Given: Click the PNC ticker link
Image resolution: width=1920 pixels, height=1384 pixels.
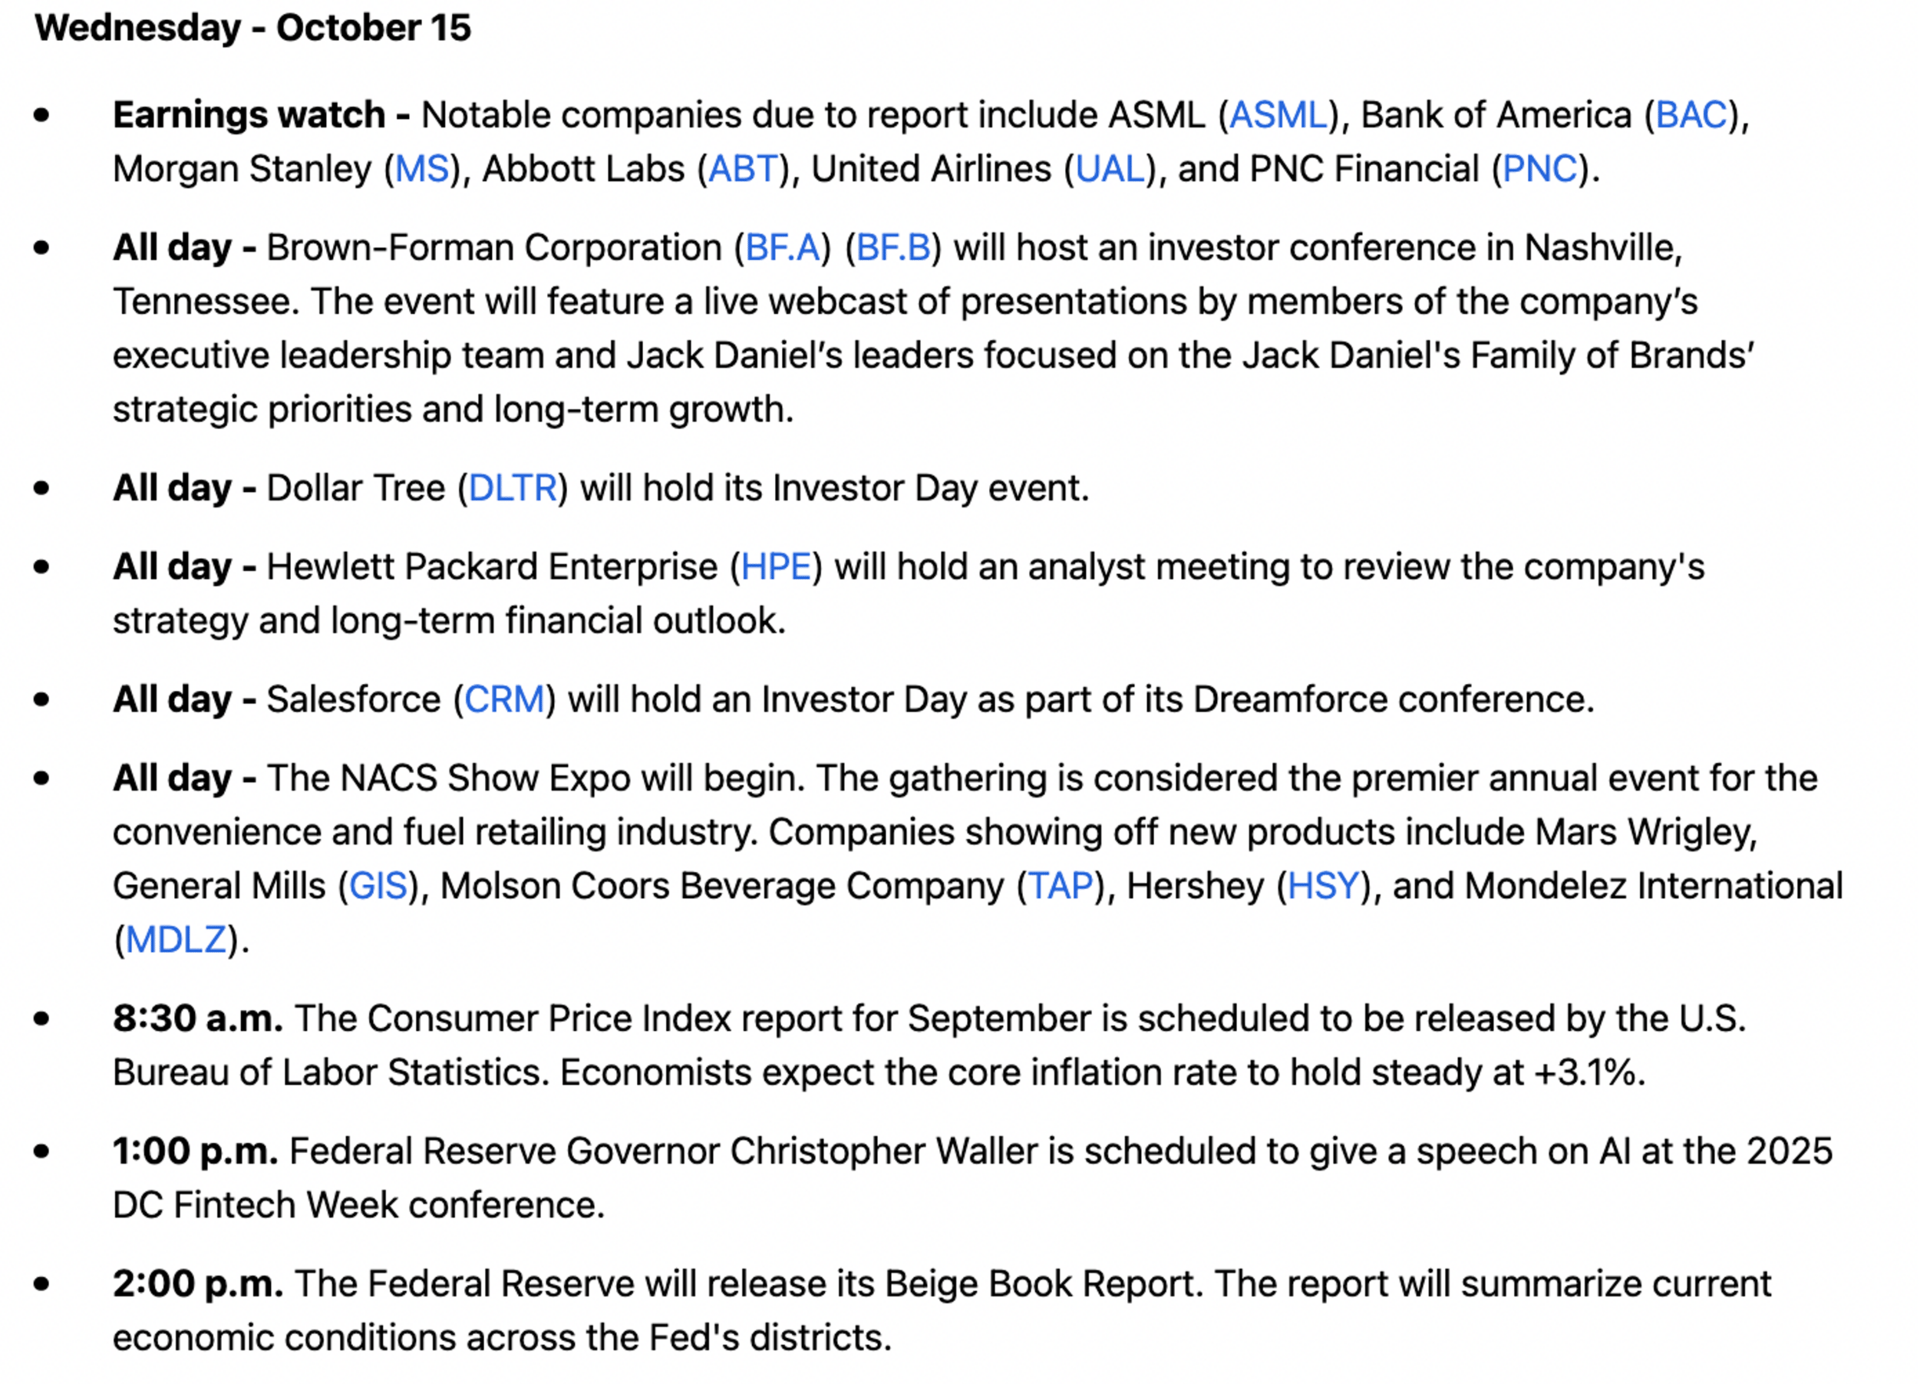Looking at the screenshot, I should 1539,169.
